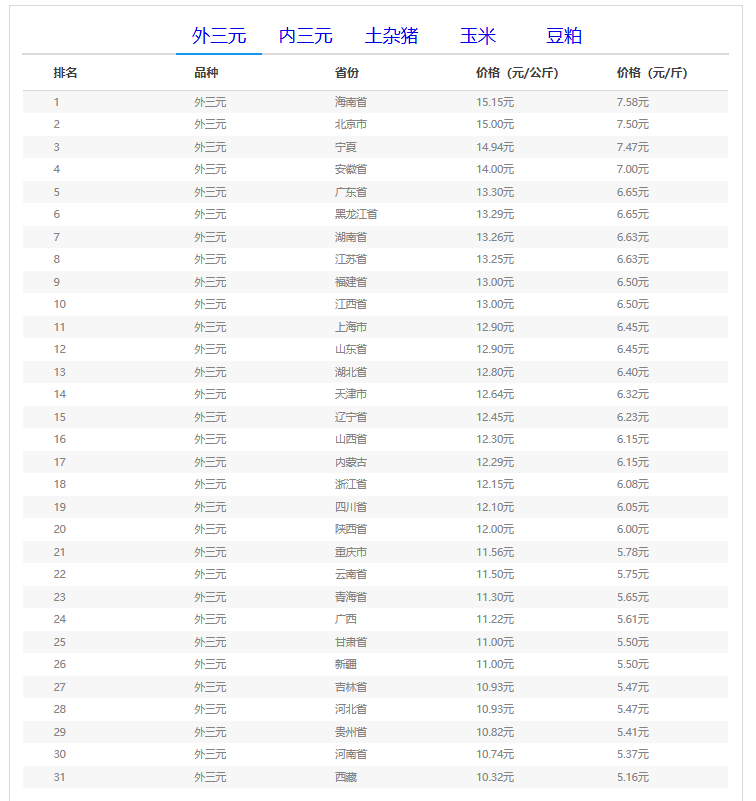Click rank number 31 cell

click(60, 777)
